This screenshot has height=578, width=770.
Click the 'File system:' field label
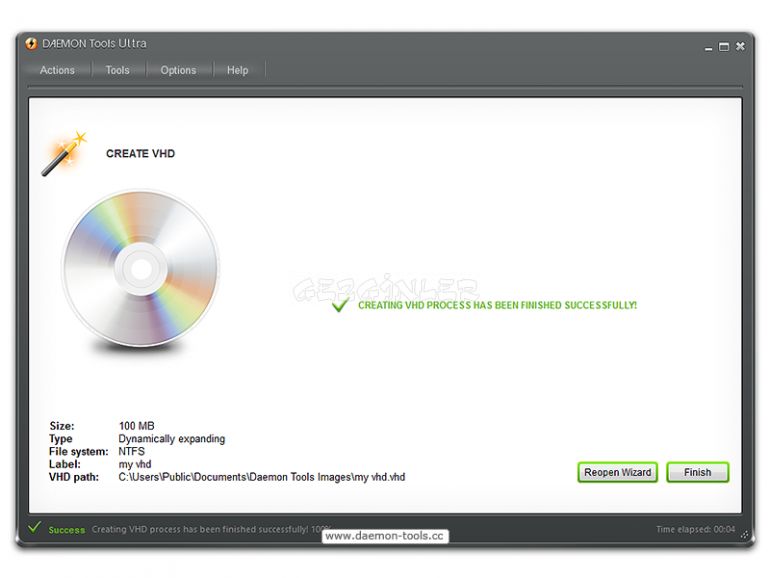point(79,451)
